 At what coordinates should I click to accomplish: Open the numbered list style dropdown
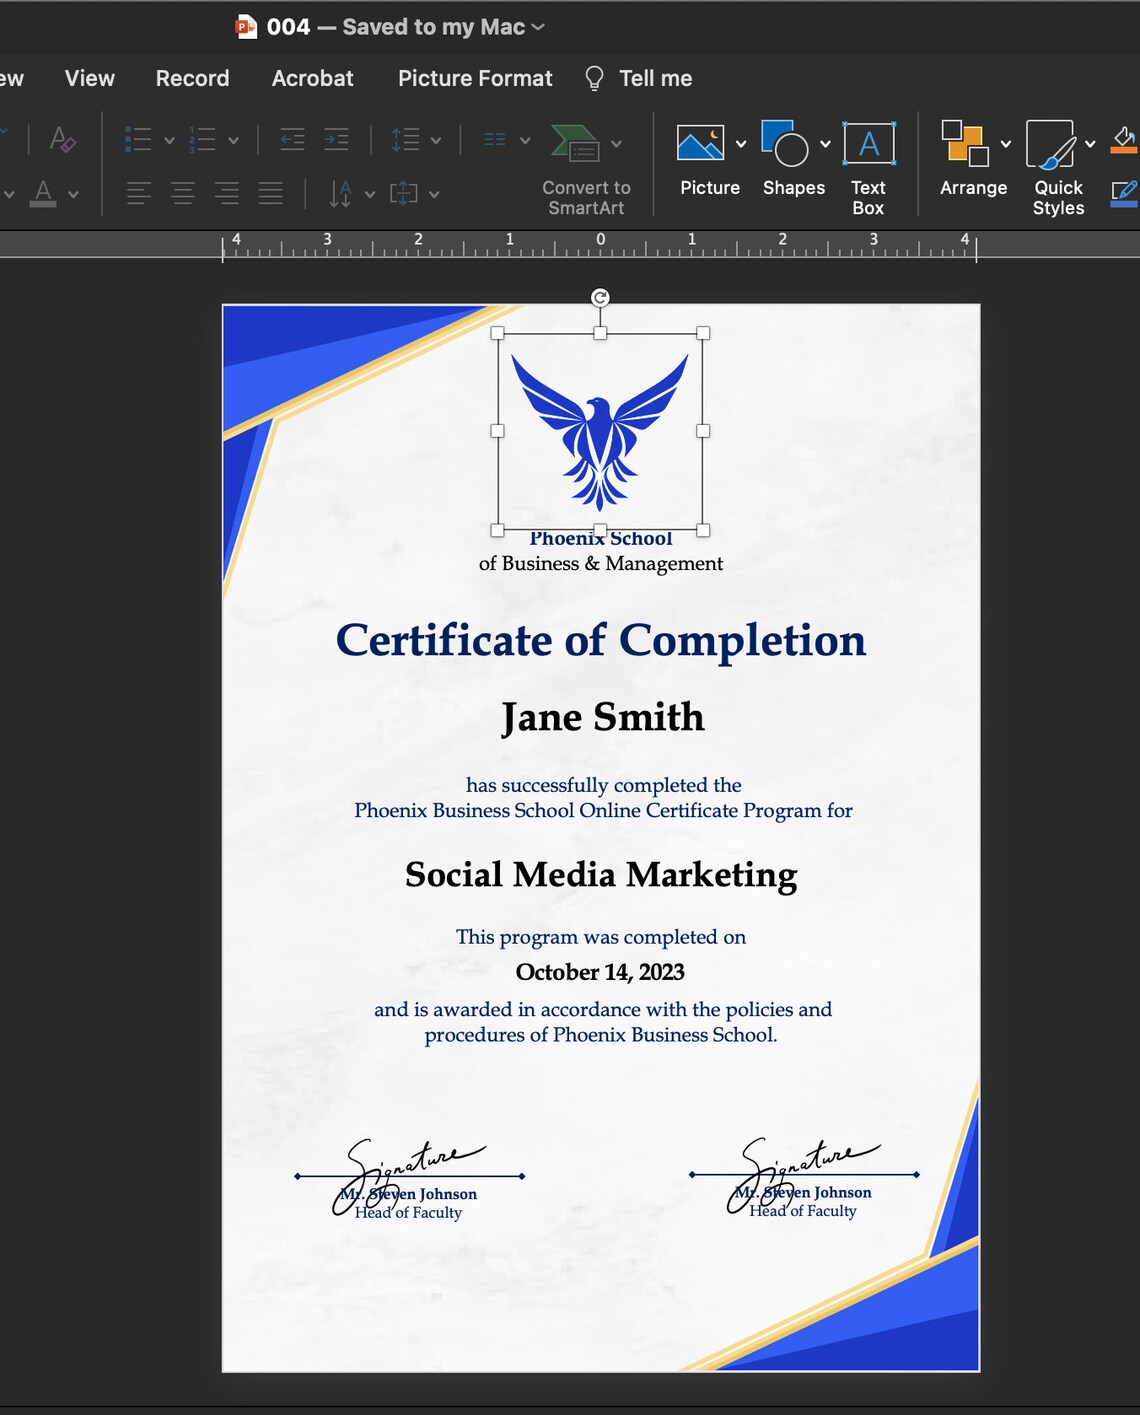pos(235,139)
